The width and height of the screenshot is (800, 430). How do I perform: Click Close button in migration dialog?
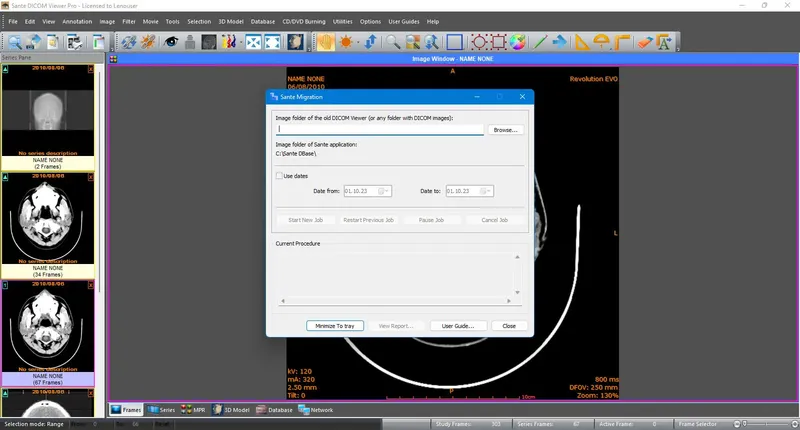tap(509, 326)
